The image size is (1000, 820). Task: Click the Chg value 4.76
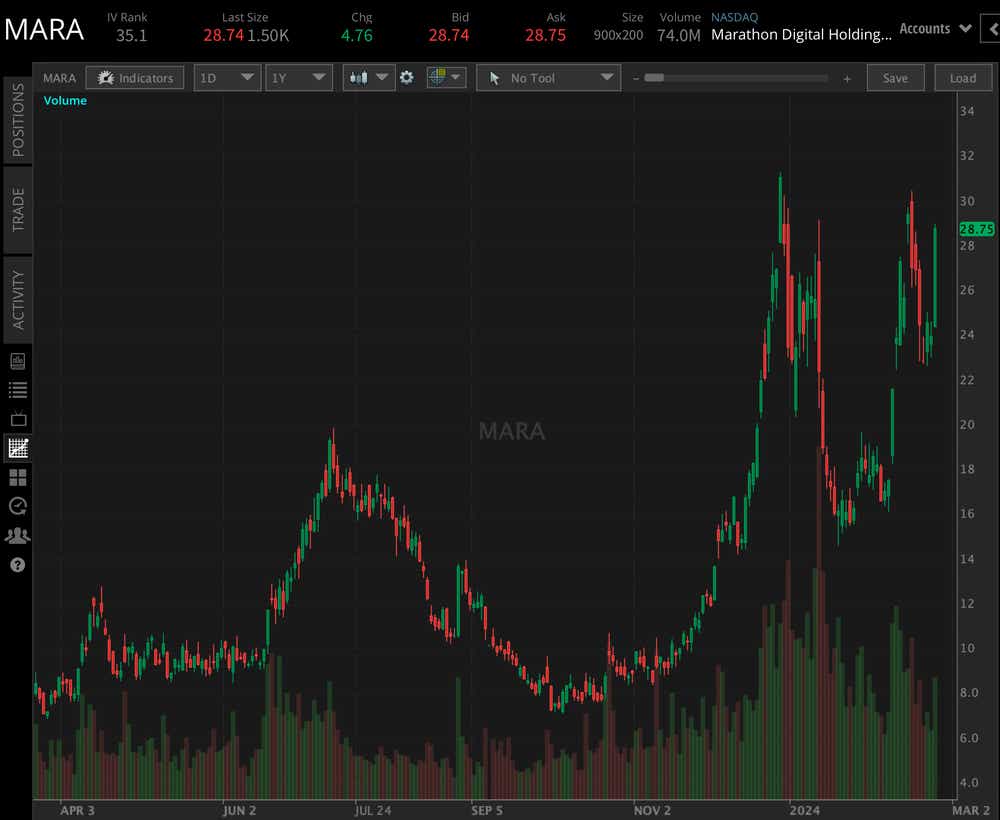pos(357,36)
